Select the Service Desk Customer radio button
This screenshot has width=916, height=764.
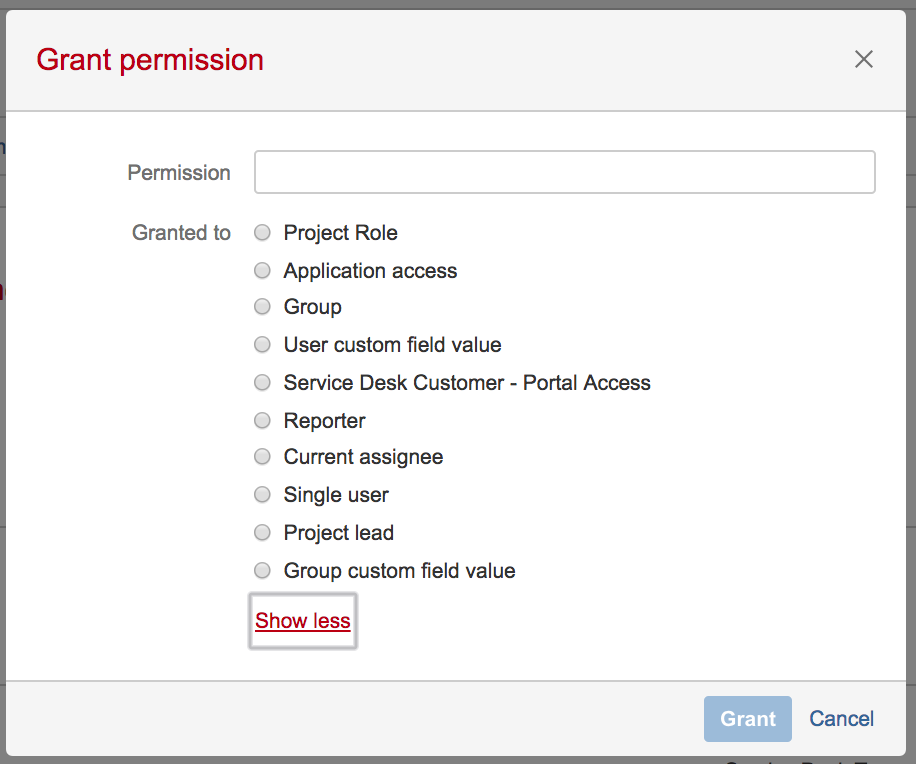[x=262, y=383]
